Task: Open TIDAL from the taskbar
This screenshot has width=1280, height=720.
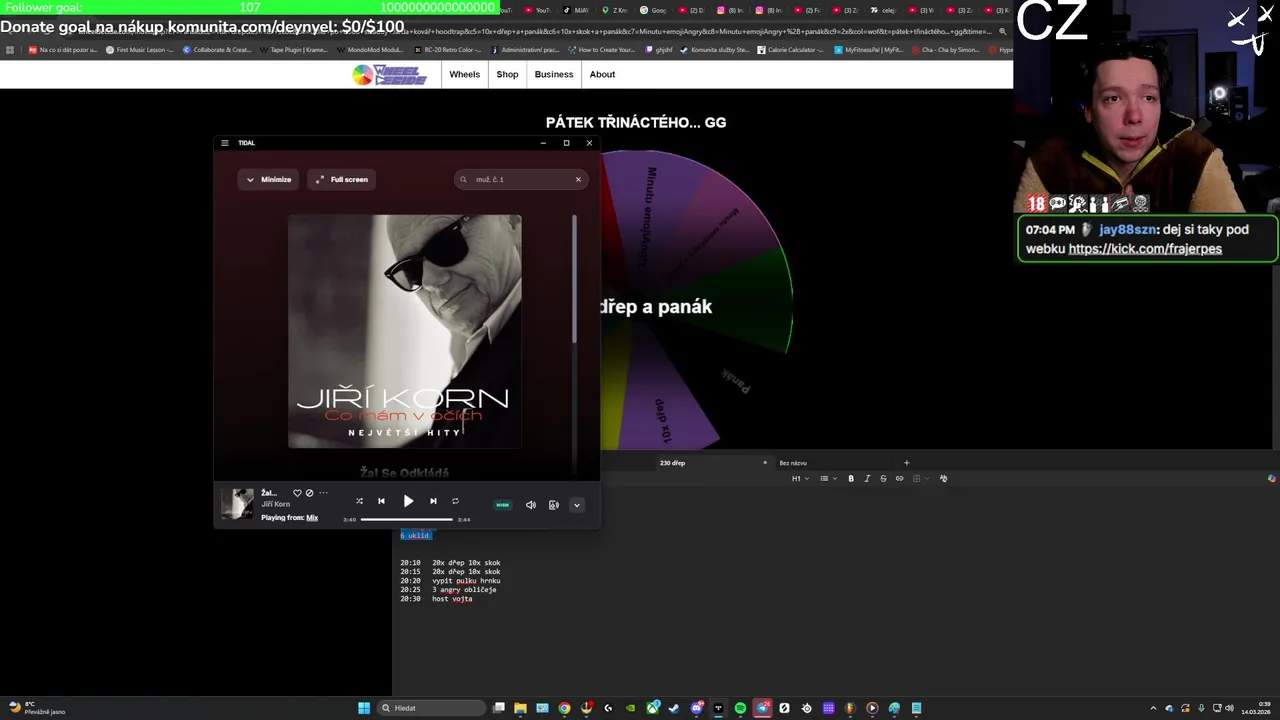Action: point(718,708)
